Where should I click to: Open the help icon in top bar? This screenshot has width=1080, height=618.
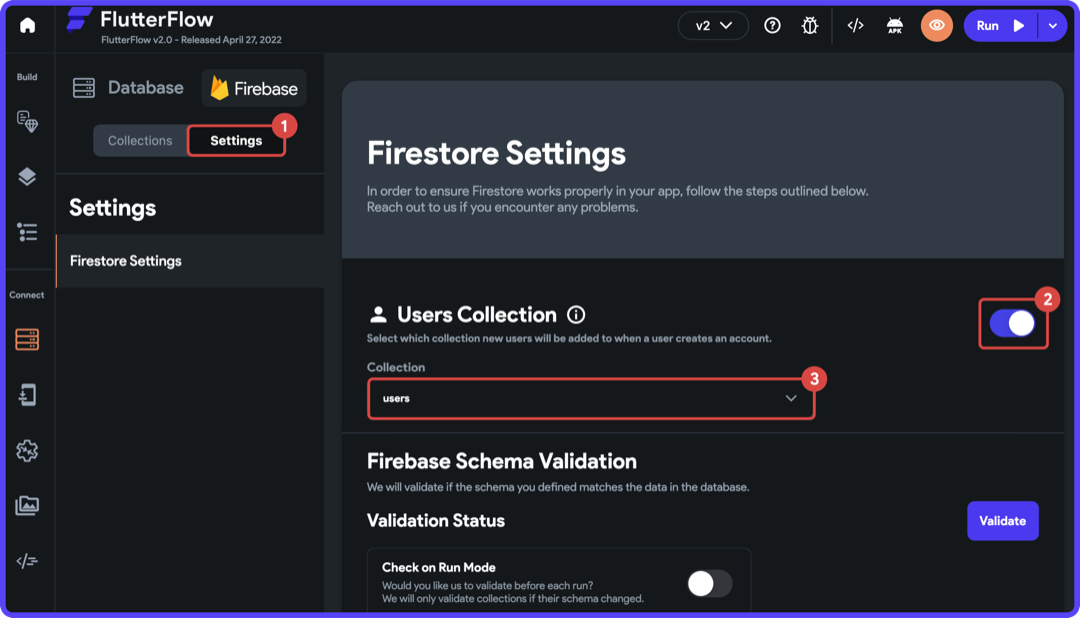[x=771, y=25]
